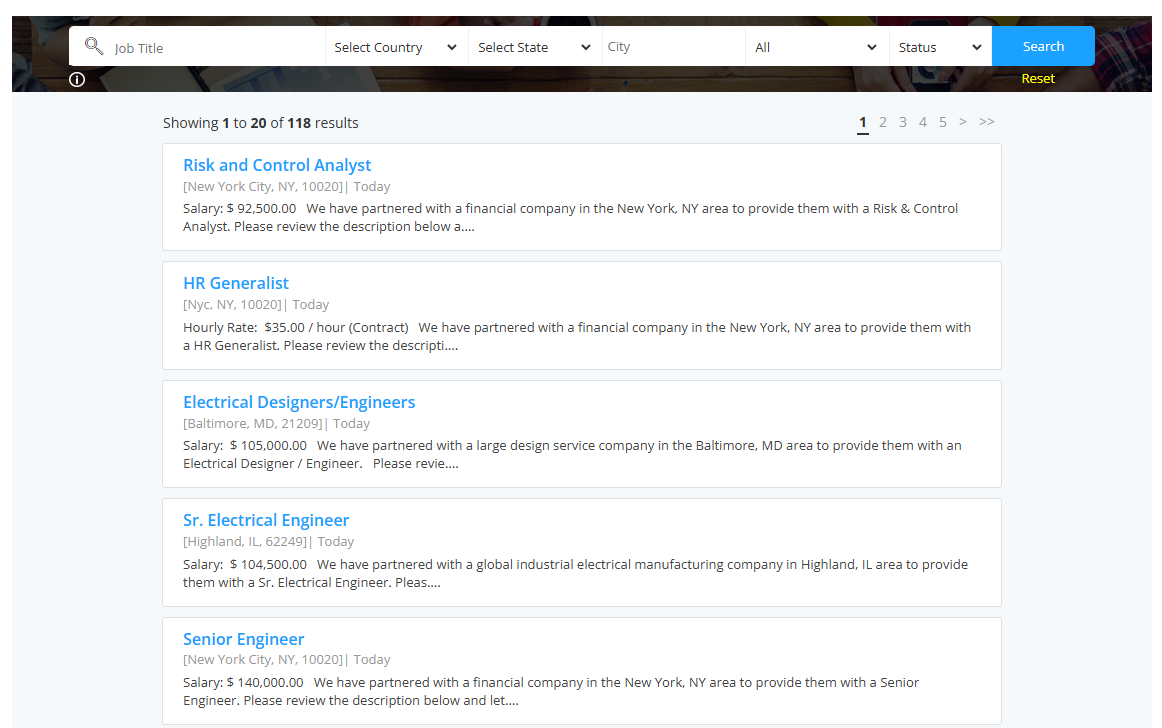Screen dimensions: 1162x728
Task: Open the Select Country dropdown
Action: click(x=396, y=47)
